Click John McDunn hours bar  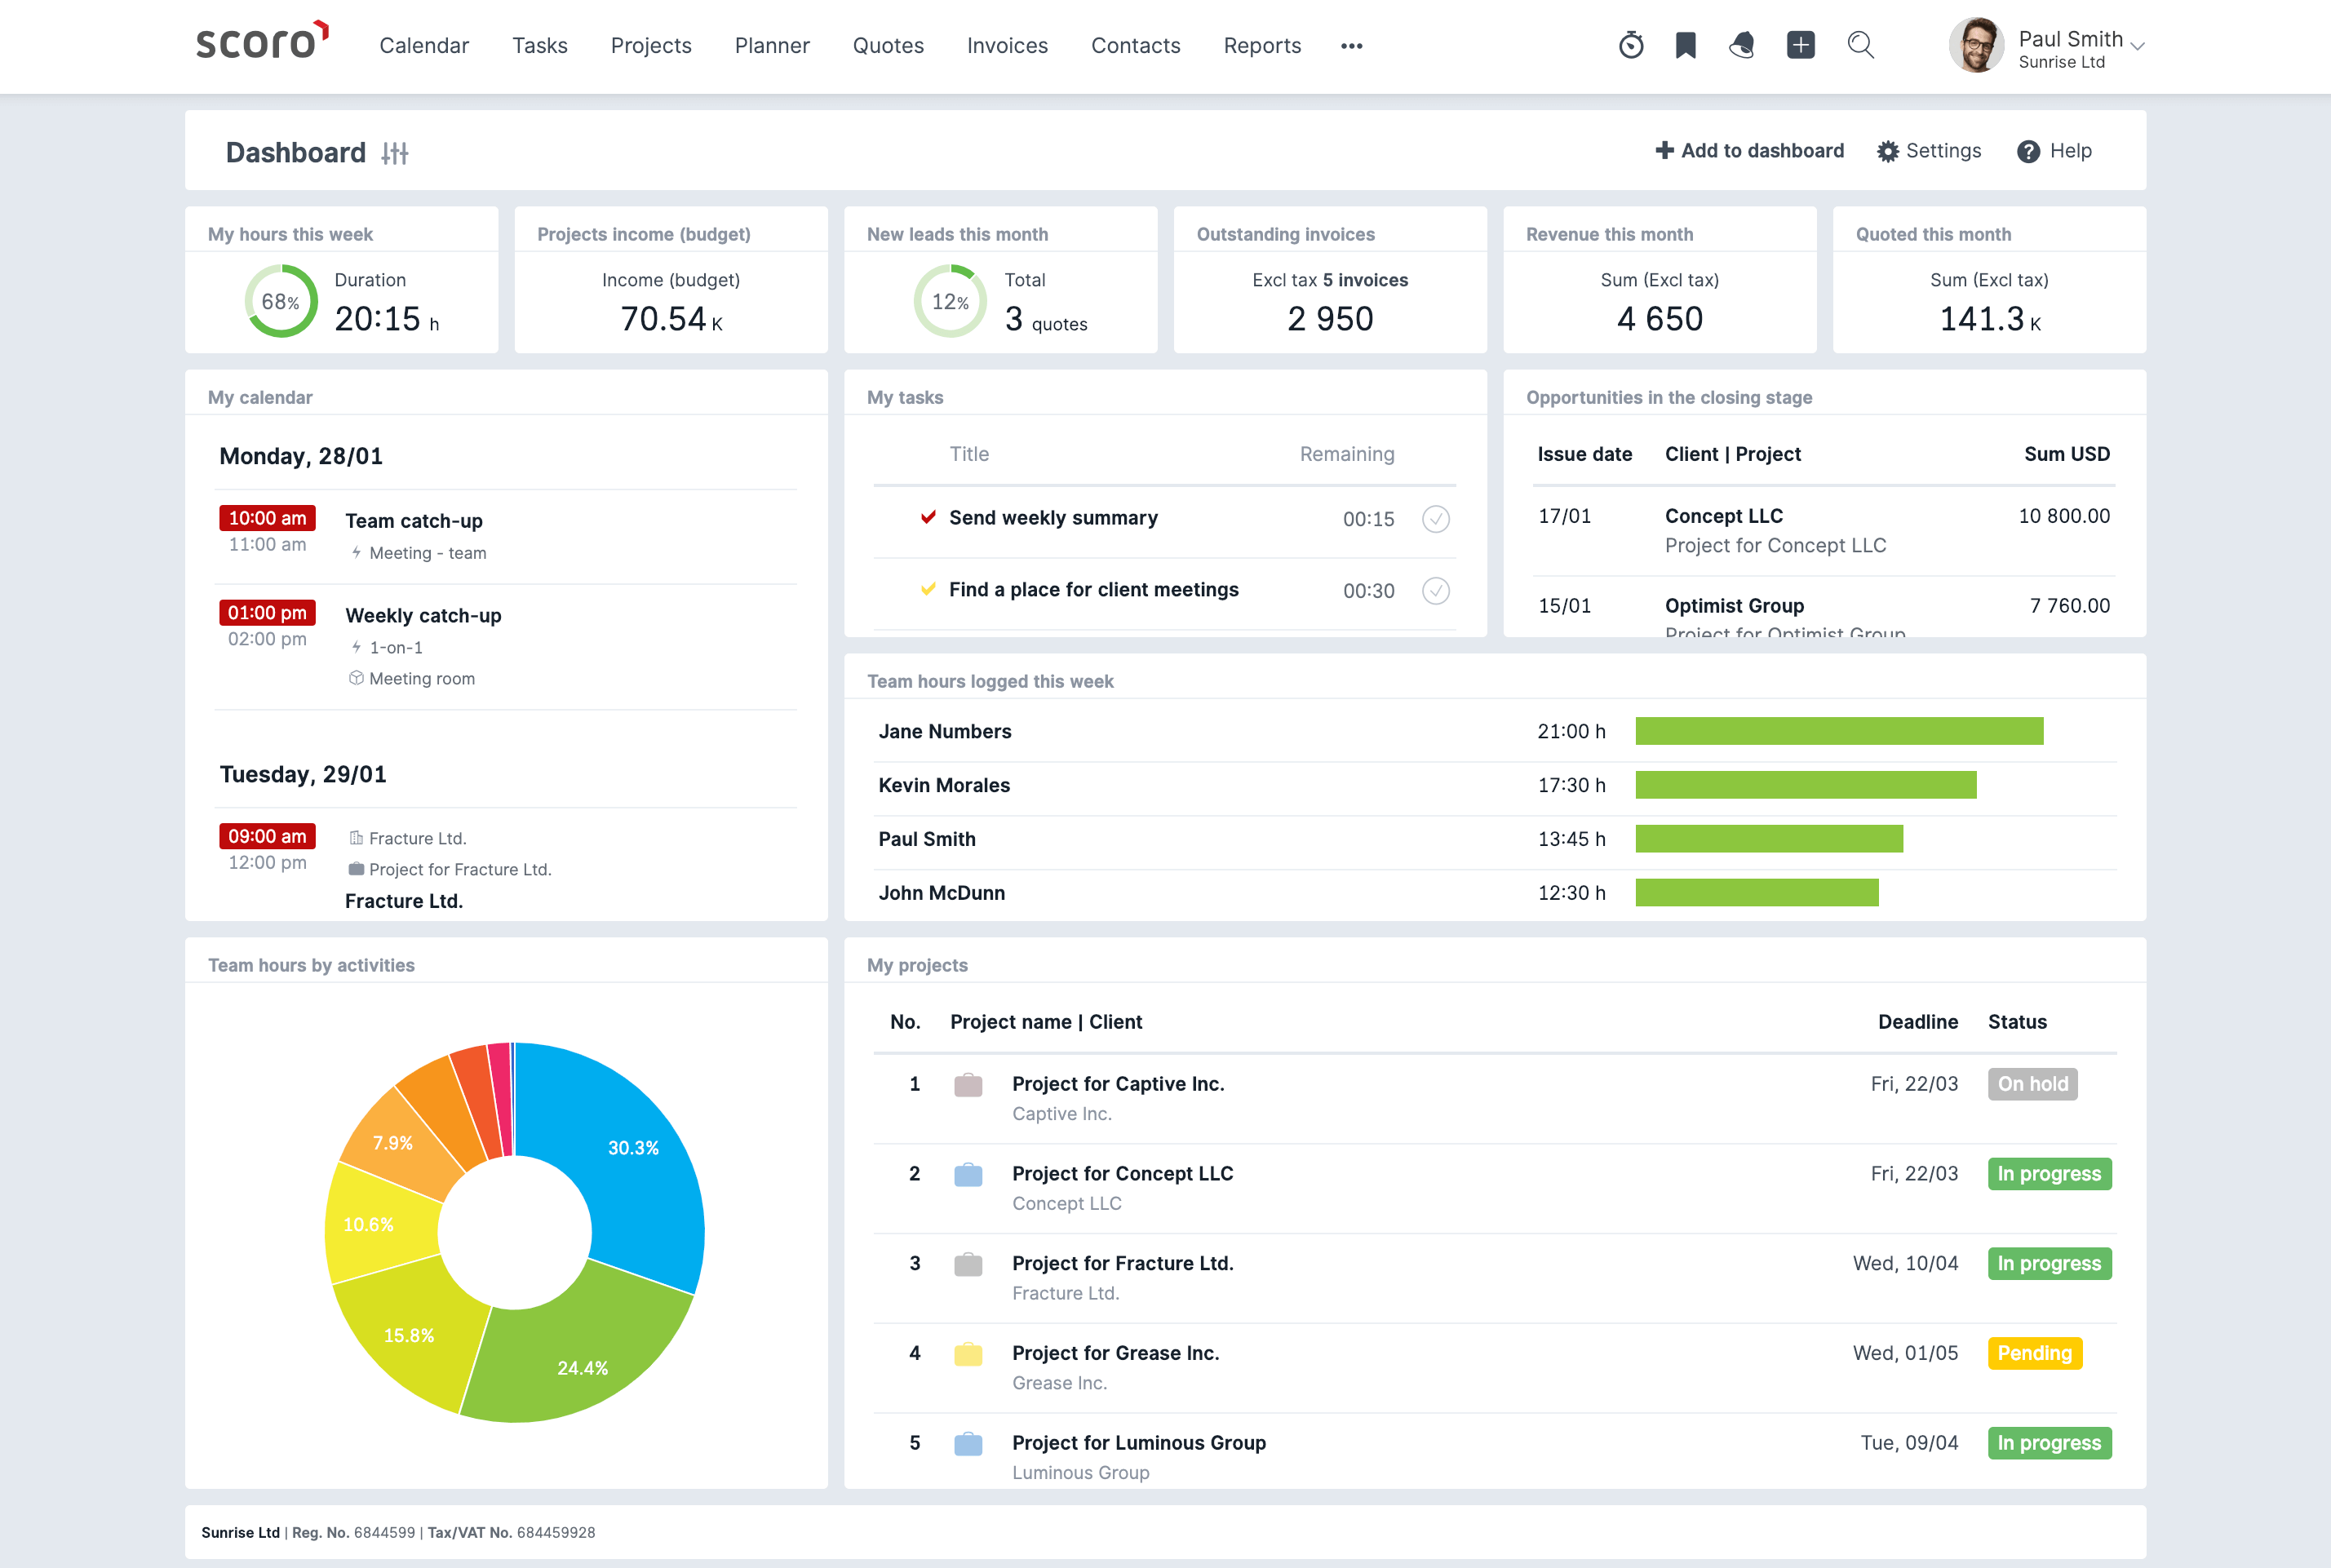coord(1757,893)
